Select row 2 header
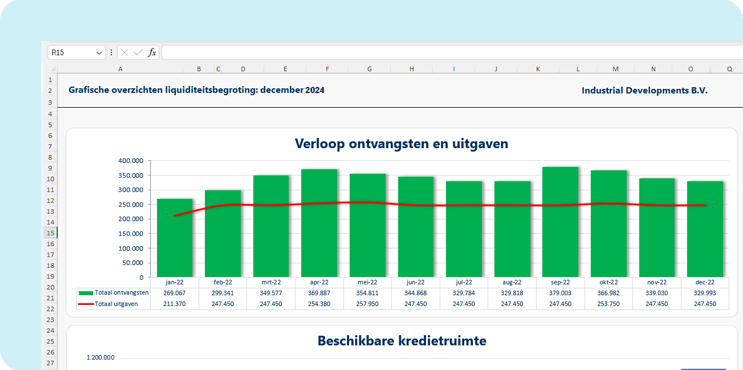The width and height of the screenshot is (743, 370). [50, 90]
